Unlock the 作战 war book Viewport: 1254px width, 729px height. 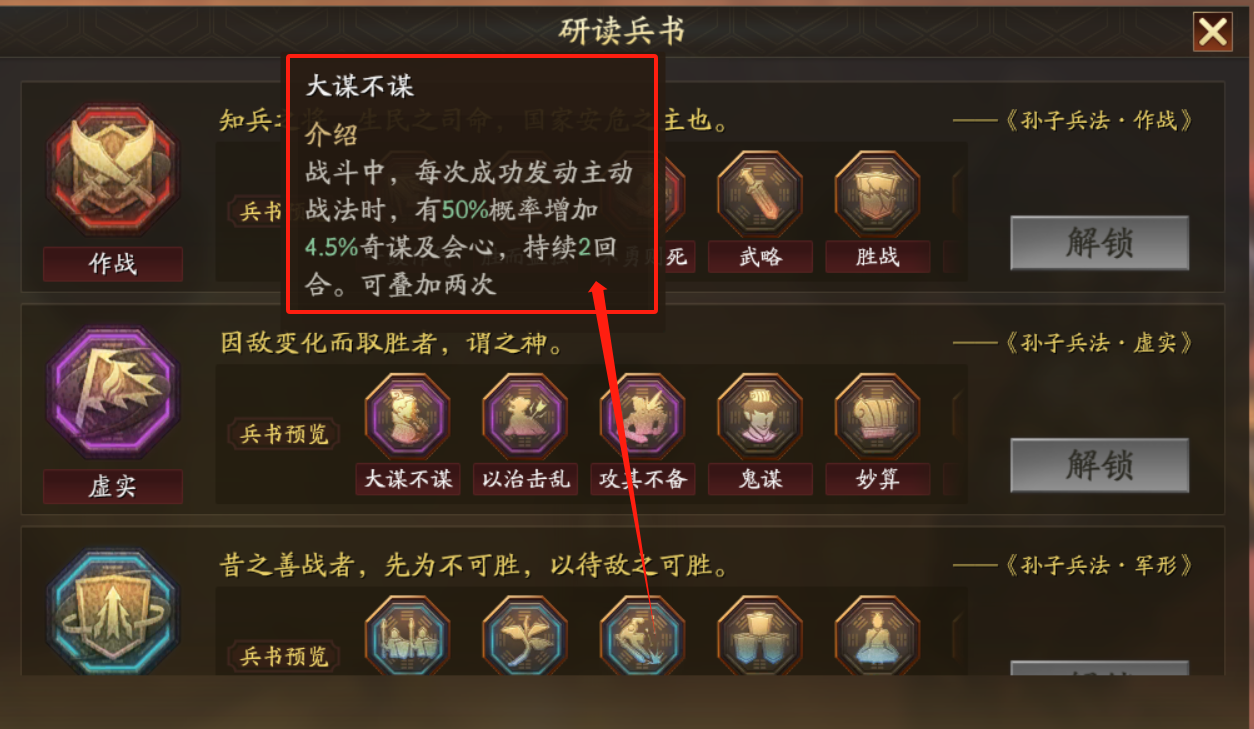[1099, 243]
